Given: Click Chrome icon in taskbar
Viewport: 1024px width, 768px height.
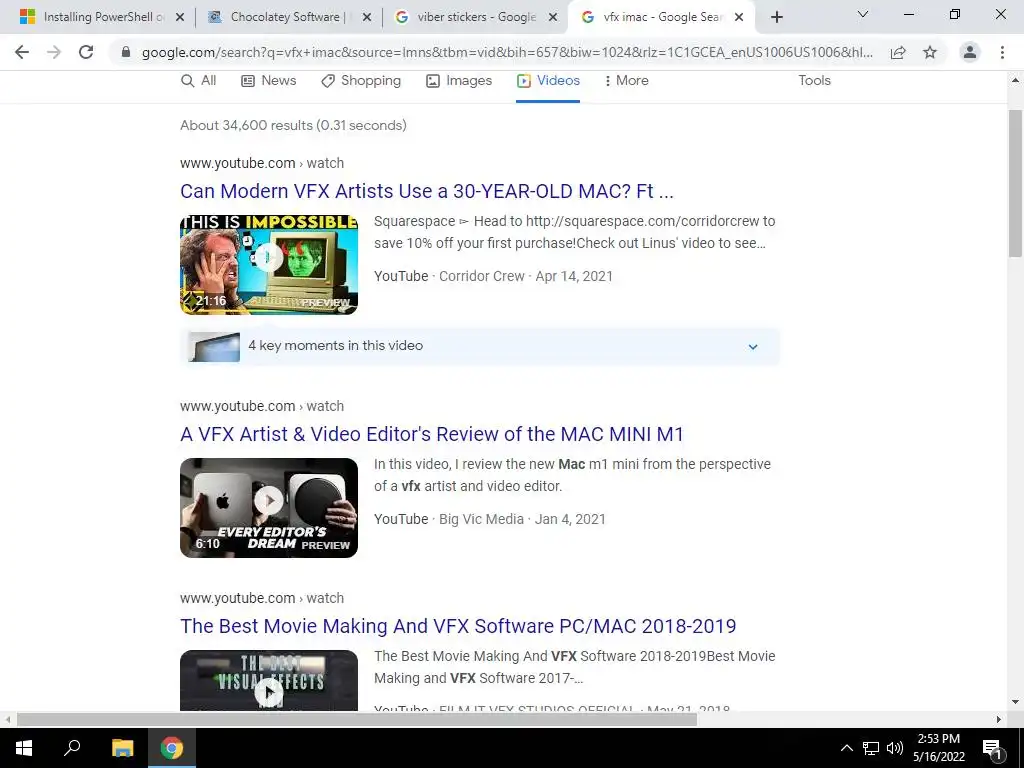Looking at the screenshot, I should 172,748.
